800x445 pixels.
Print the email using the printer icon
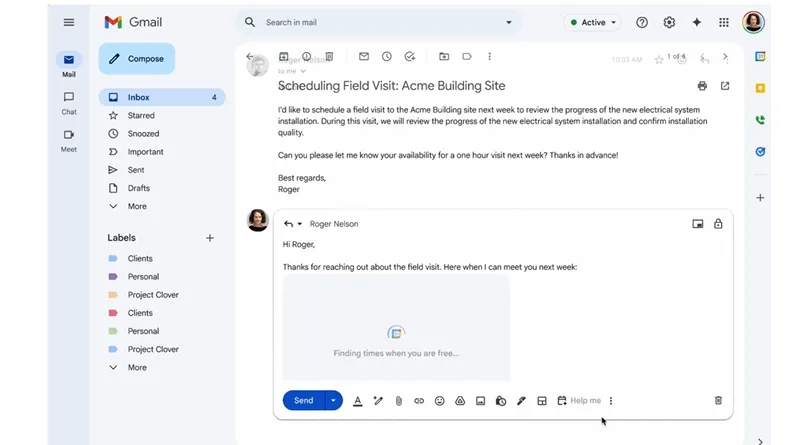click(702, 86)
